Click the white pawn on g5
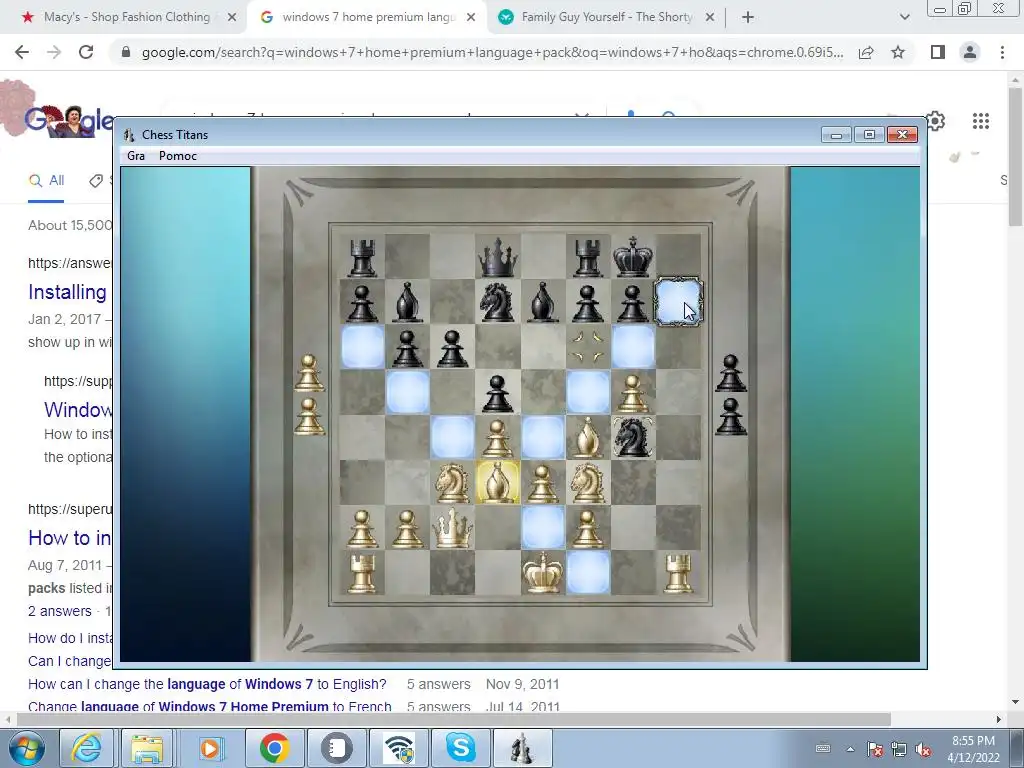Viewport: 1024px width, 768px height. pyautogui.click(x=633, y=392)
